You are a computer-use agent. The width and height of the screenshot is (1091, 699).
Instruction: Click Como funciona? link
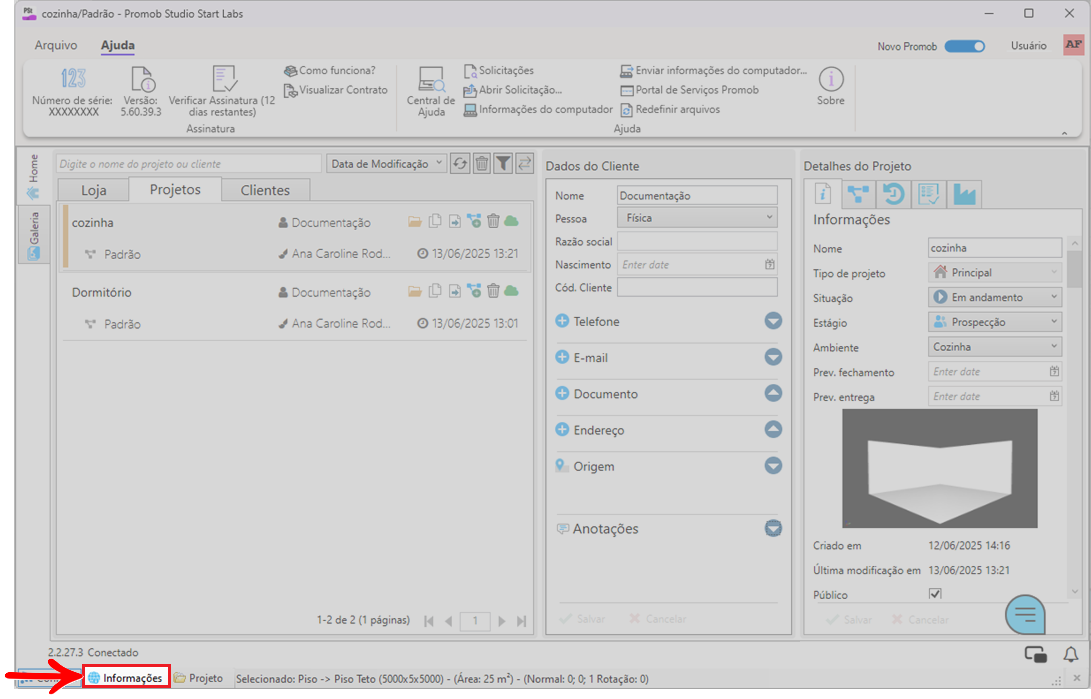point(330,70)
